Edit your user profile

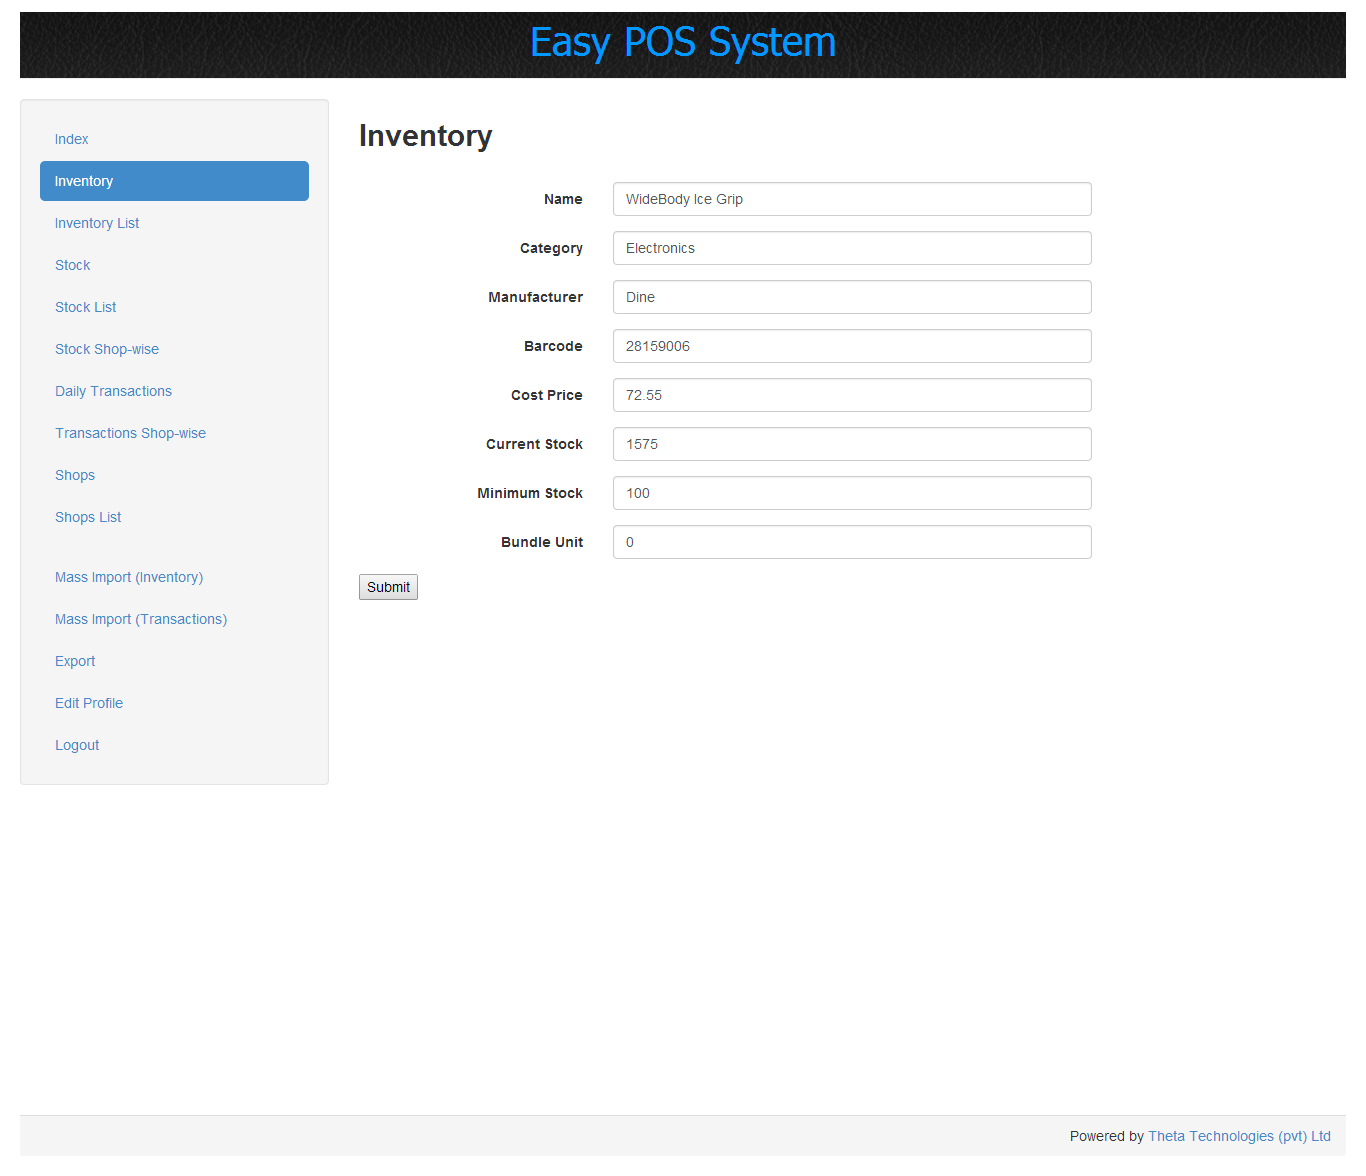88,703
